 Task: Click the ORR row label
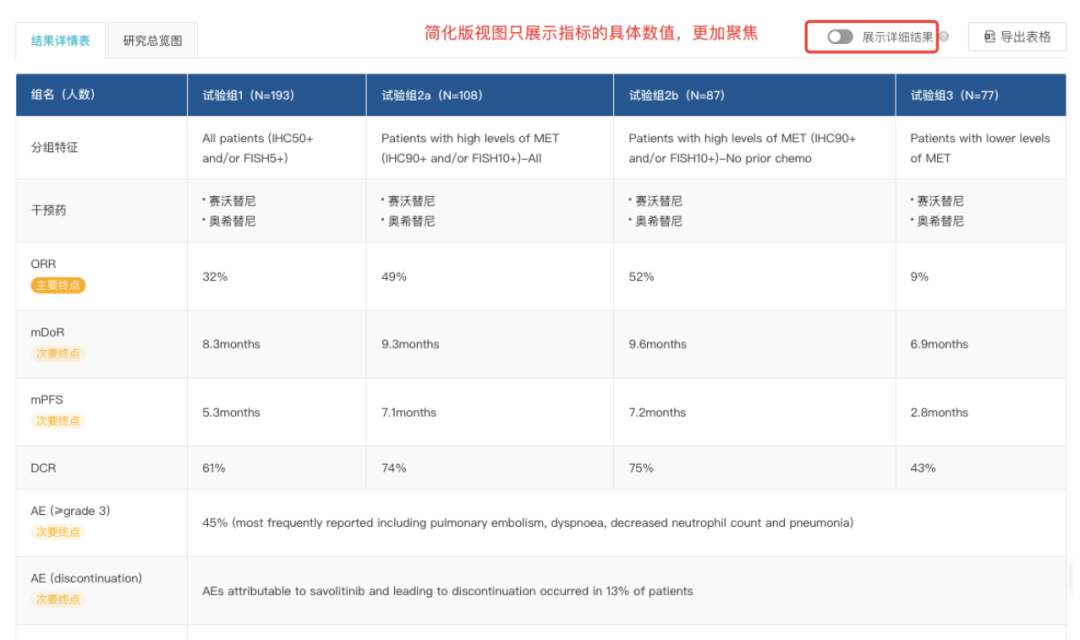pos(43,264)
